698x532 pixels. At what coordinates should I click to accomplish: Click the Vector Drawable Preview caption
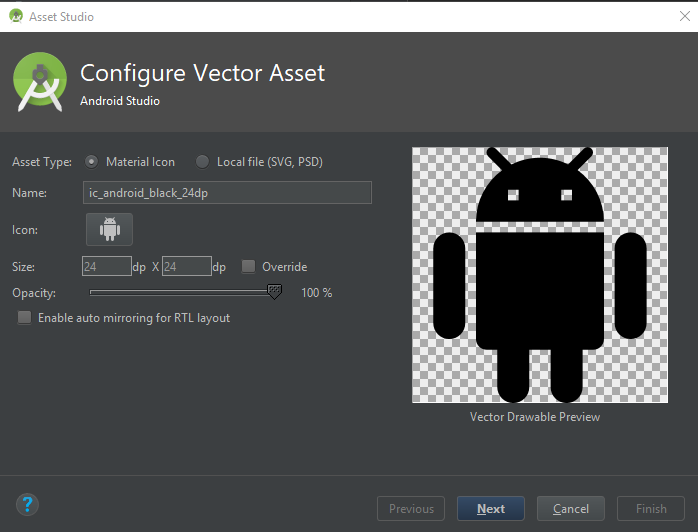[x=535, y=417]
